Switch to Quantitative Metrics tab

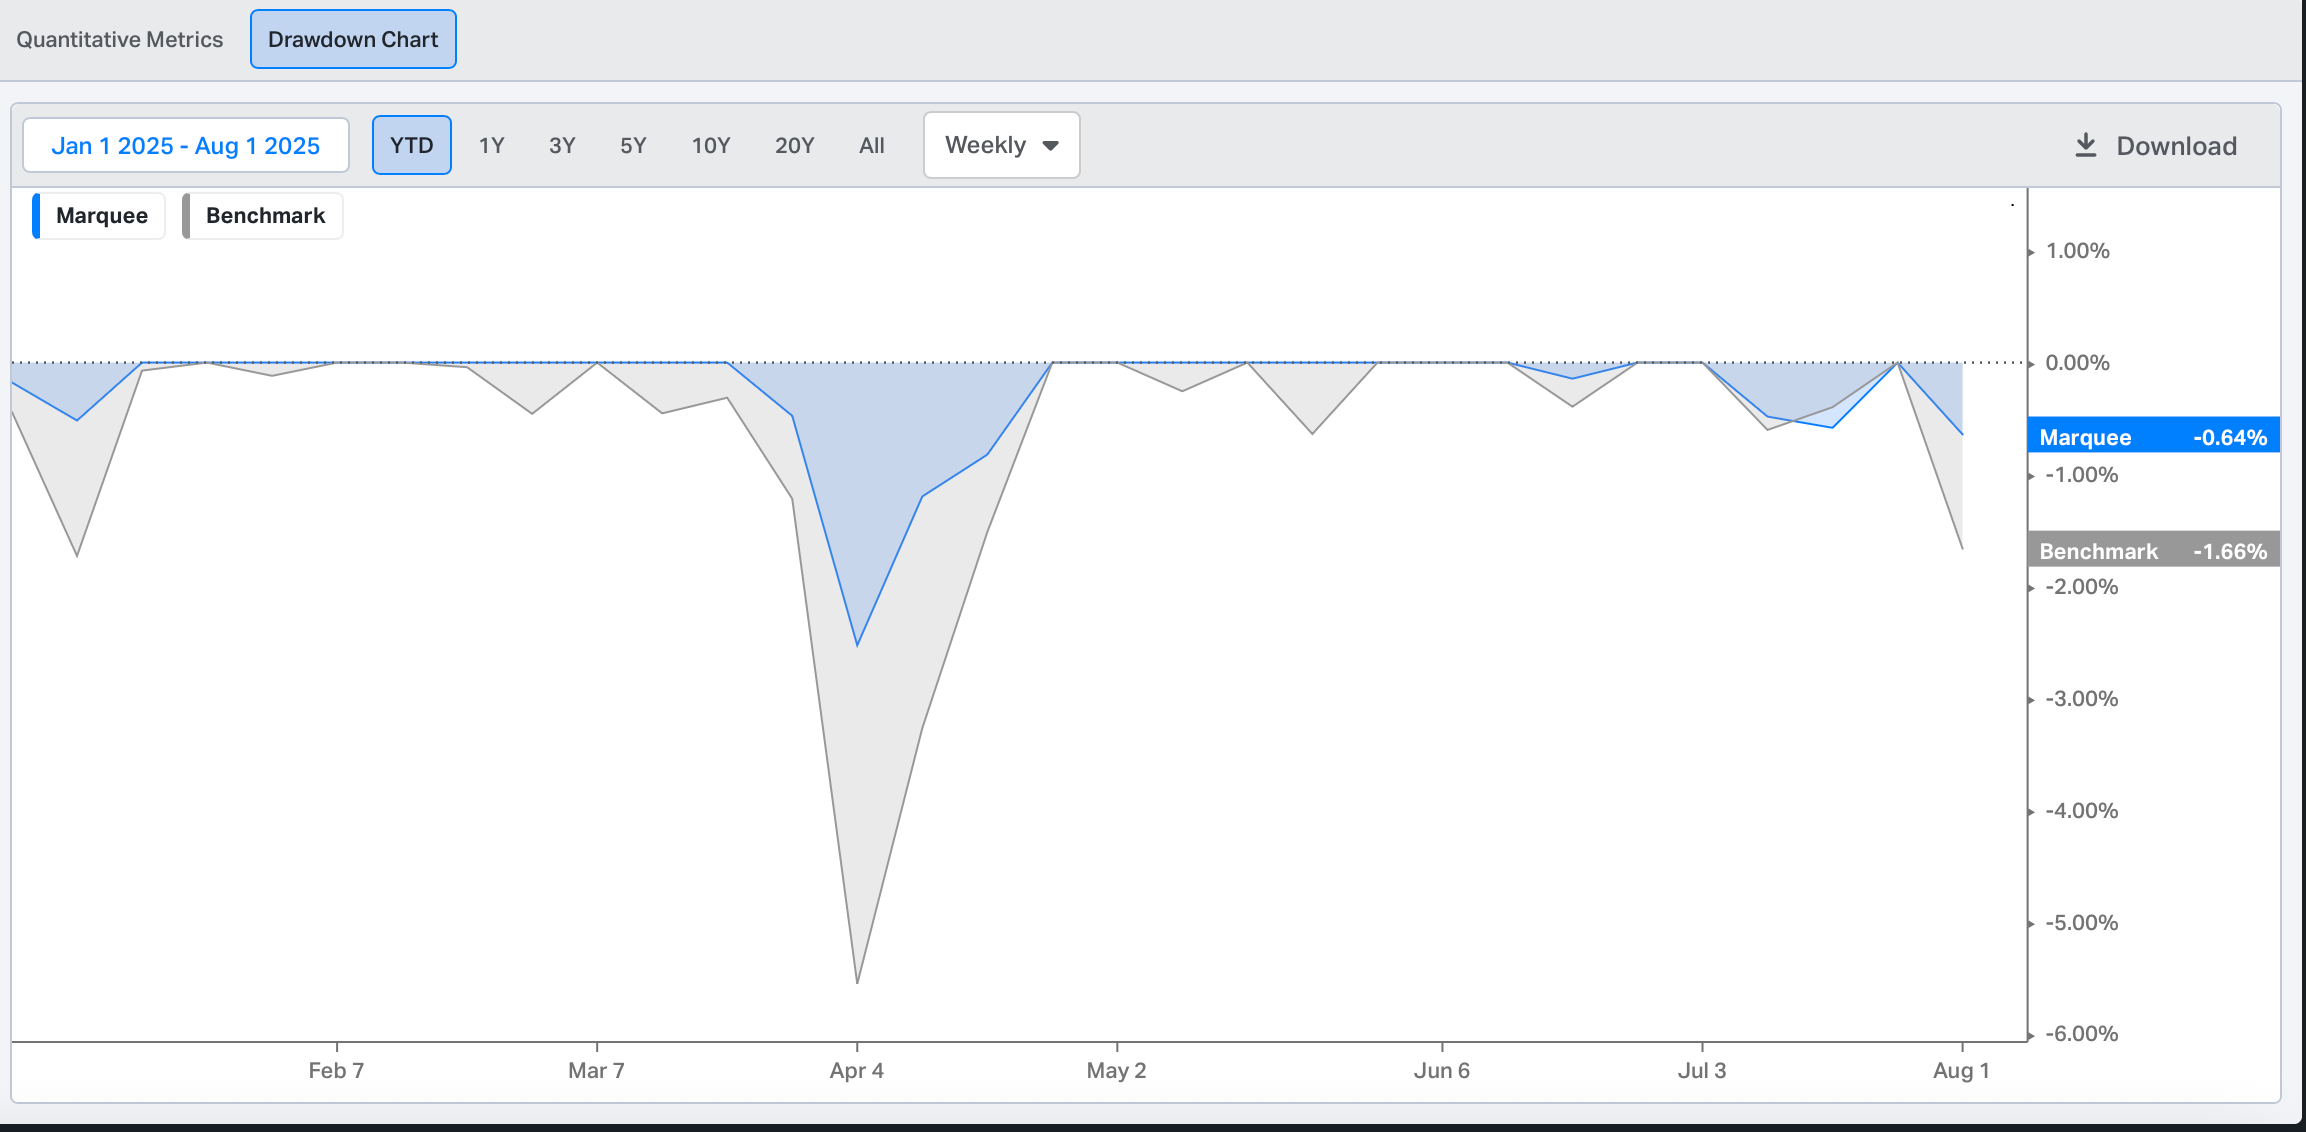pyautogui.click(x=120, y=40)
